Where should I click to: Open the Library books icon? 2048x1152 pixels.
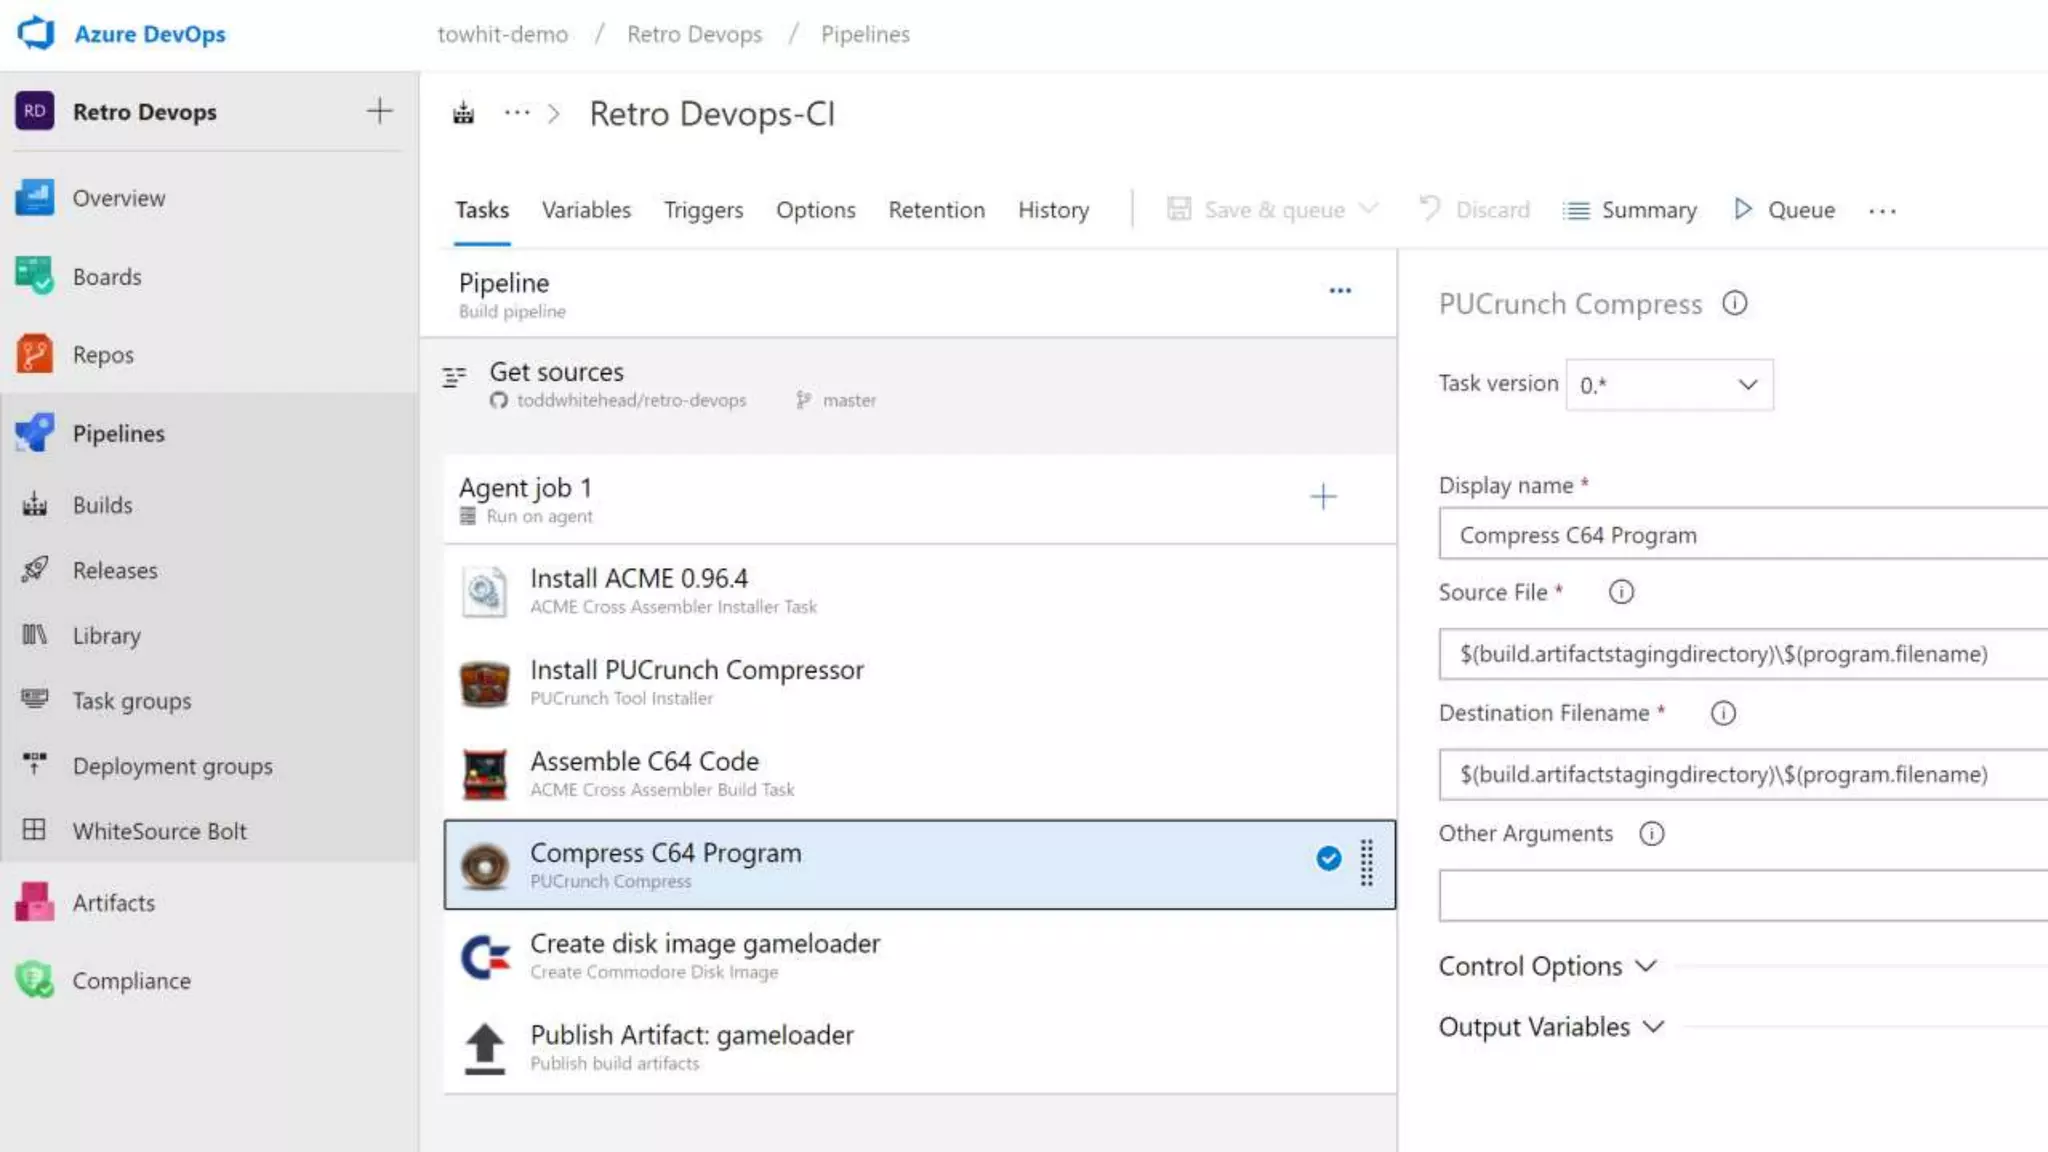[34, 635]
